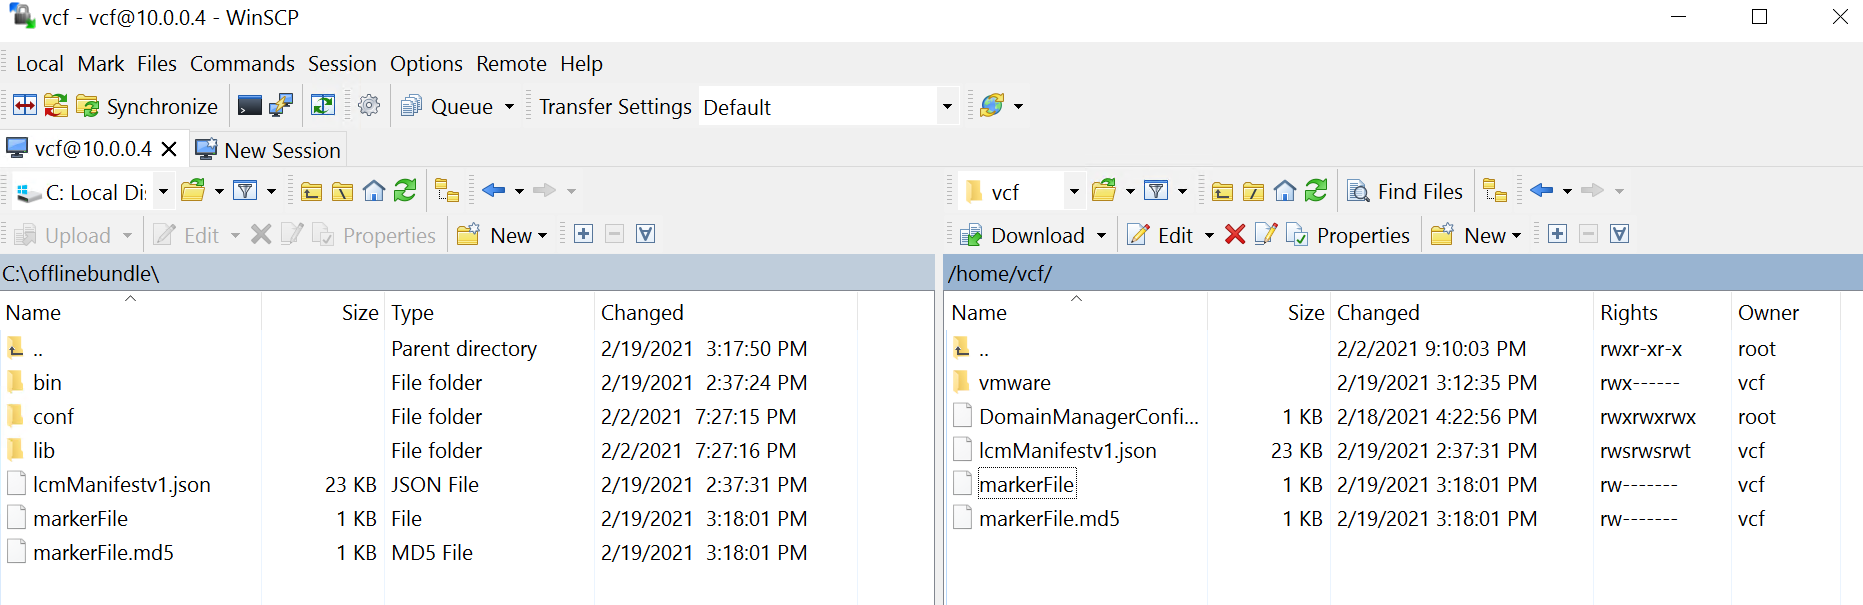Delete selected remote file with red X
Screen dimensions: 1863x605
1235,235
